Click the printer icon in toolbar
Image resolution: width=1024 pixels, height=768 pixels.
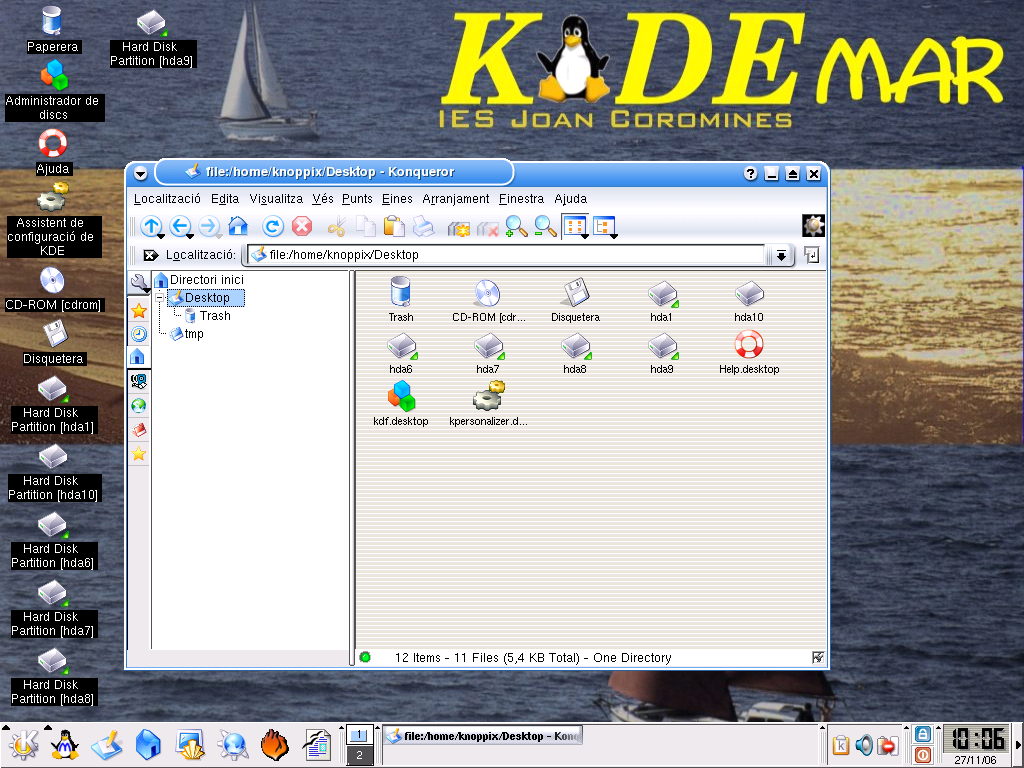pos(424,226)
